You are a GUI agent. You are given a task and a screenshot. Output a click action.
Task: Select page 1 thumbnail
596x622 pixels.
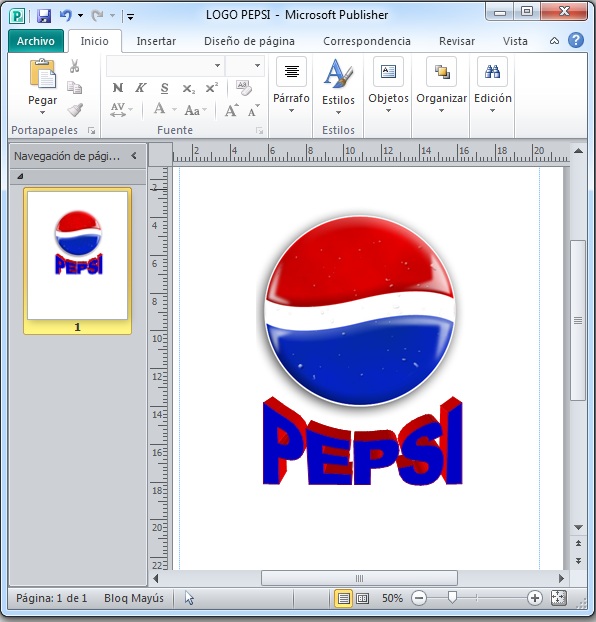pos(78,261)
